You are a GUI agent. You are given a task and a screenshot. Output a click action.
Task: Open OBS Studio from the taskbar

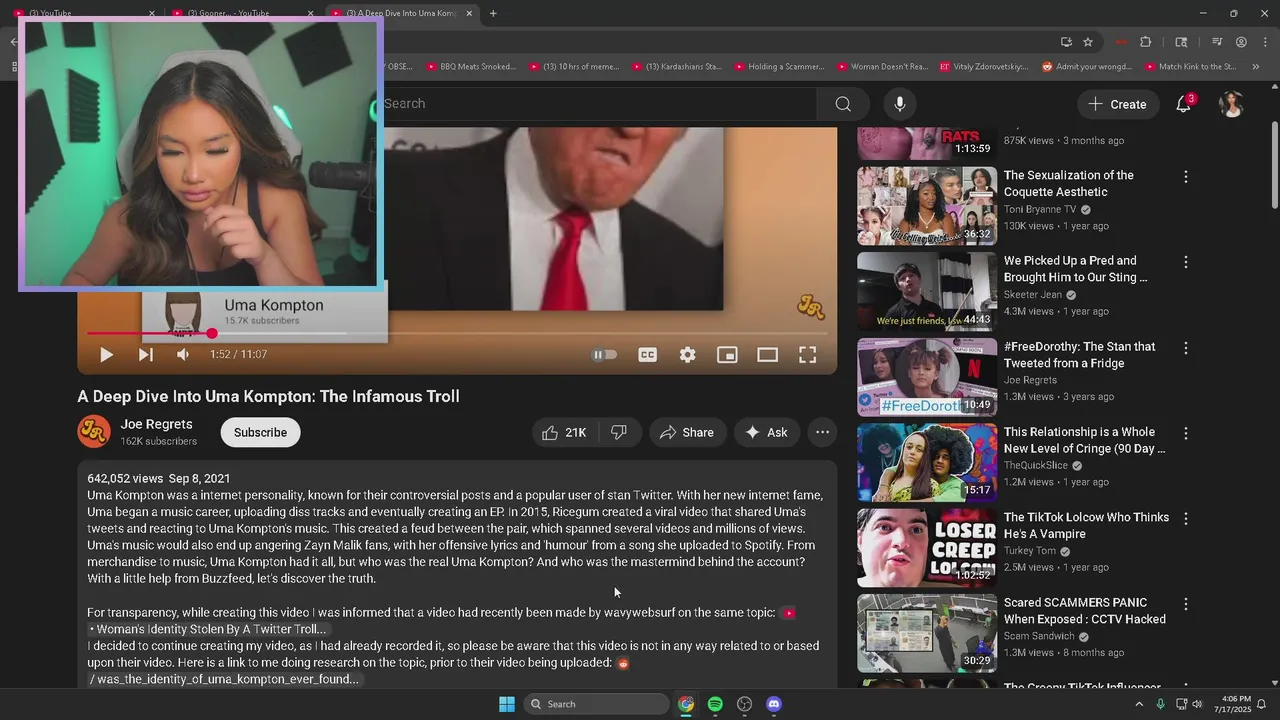pyautogui.click(x=744, y=704)
